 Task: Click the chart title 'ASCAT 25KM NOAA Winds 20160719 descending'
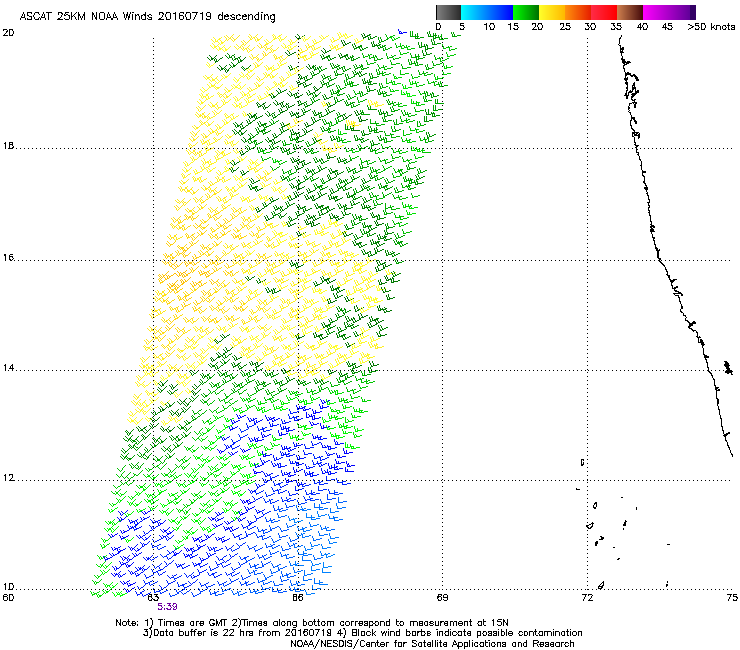(x=147, y=16)
